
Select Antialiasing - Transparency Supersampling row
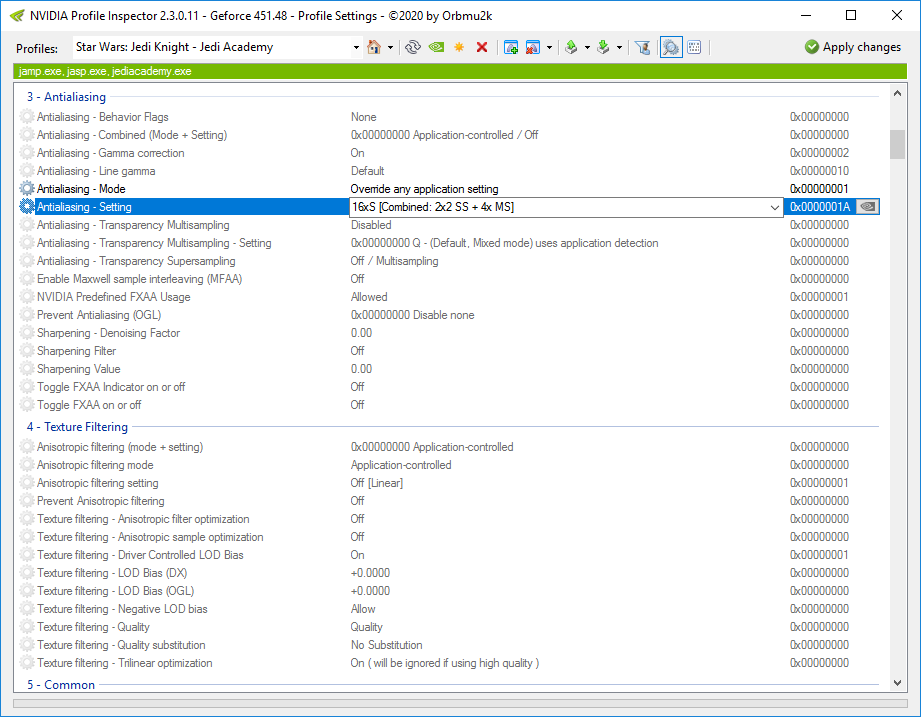449,261
